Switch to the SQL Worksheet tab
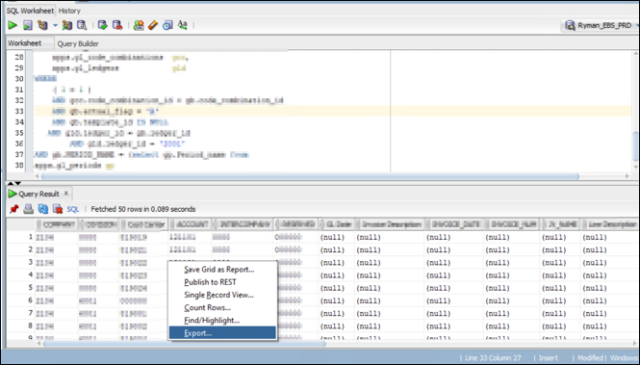The image size is (640, 365). point(30,11)
